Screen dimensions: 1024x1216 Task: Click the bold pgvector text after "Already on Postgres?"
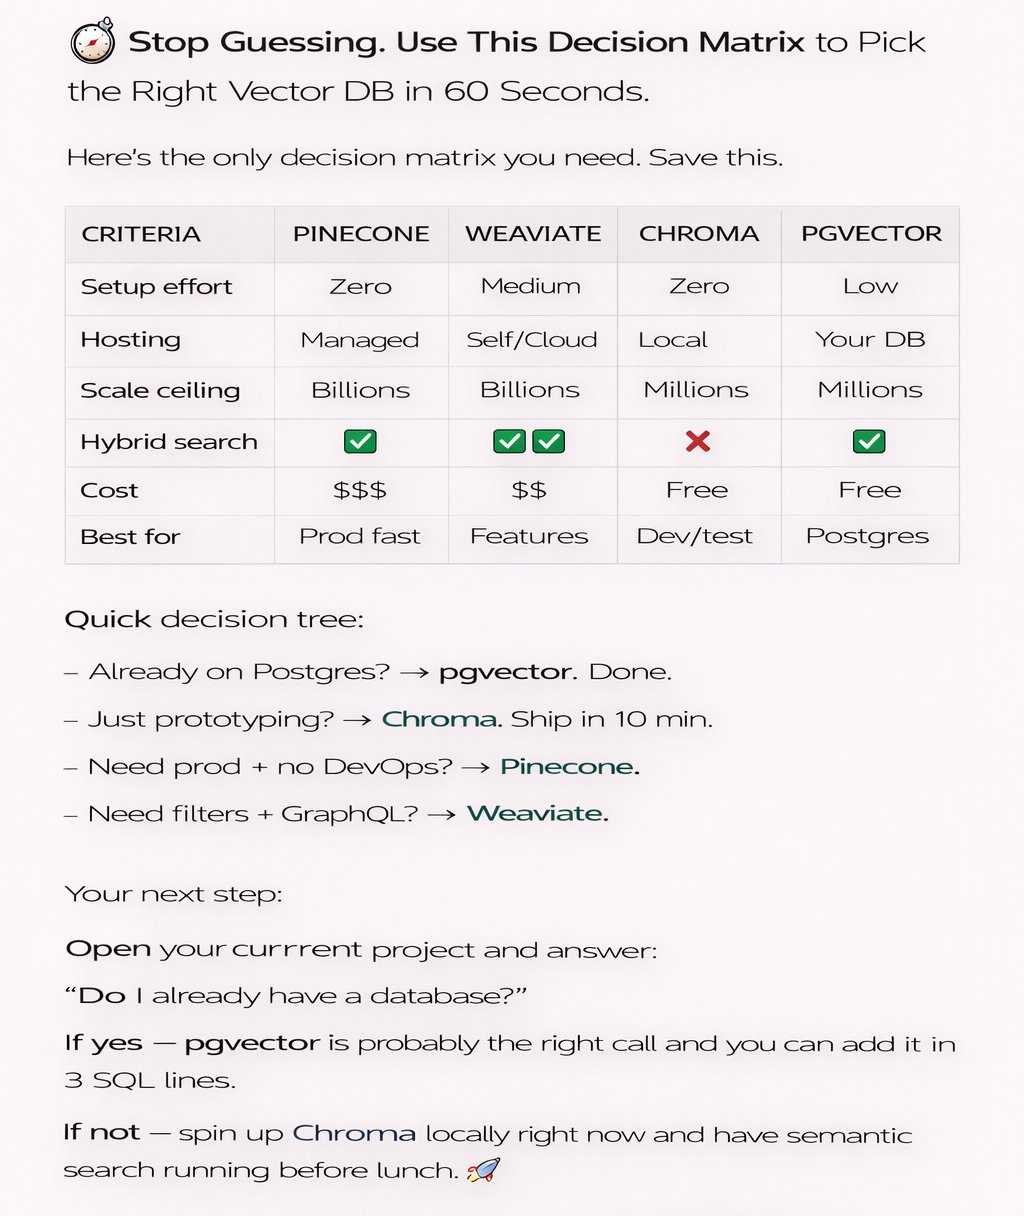[506, 672]
